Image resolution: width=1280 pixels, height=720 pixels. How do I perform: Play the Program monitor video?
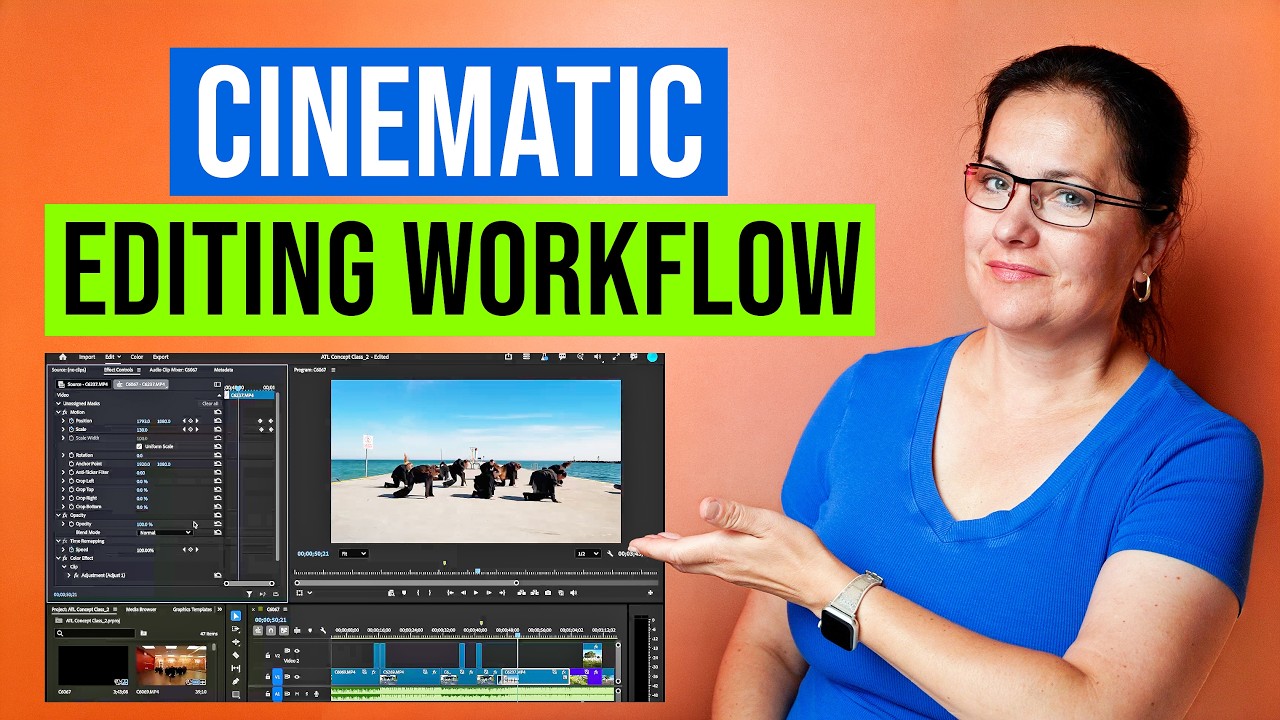click(x=476, y=593)
